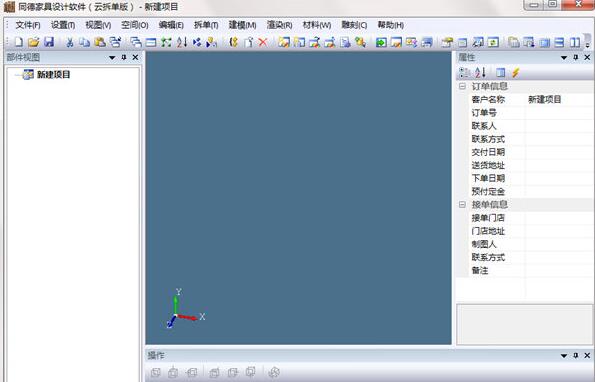
Task: Click the property pages icon in 属性 panel
Action: pos(501,72)
